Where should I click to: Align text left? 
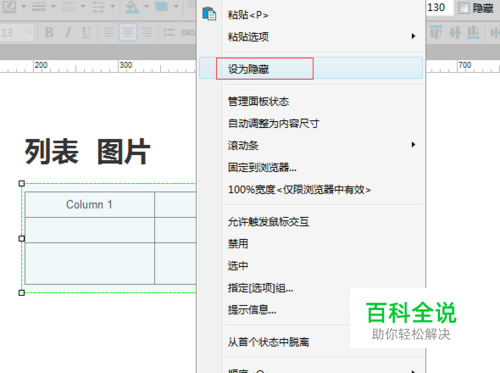tap(109, 32)
